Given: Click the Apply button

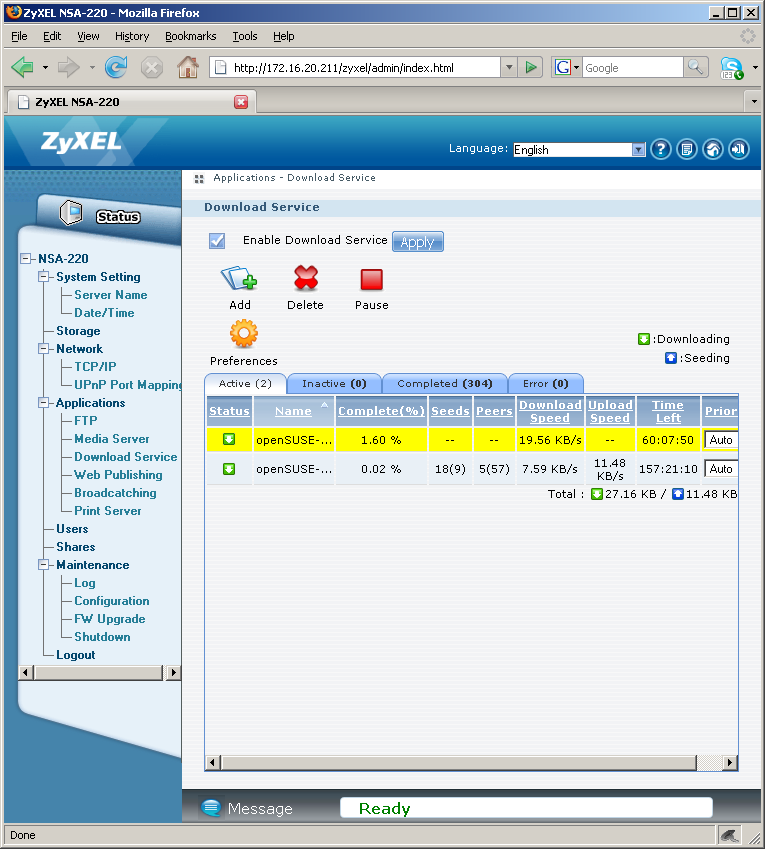Looking at the screenshot, I should [417, 241].
